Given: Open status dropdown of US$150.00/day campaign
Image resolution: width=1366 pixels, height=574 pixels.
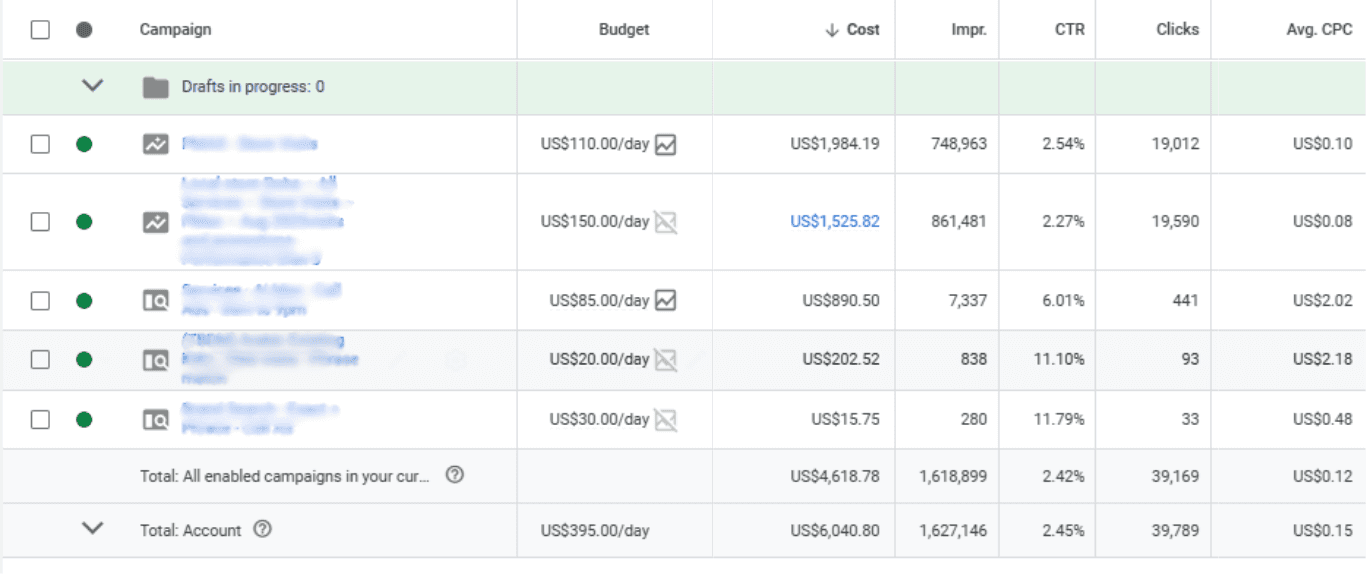Looking at the screenshot, I should click(84, 222).
